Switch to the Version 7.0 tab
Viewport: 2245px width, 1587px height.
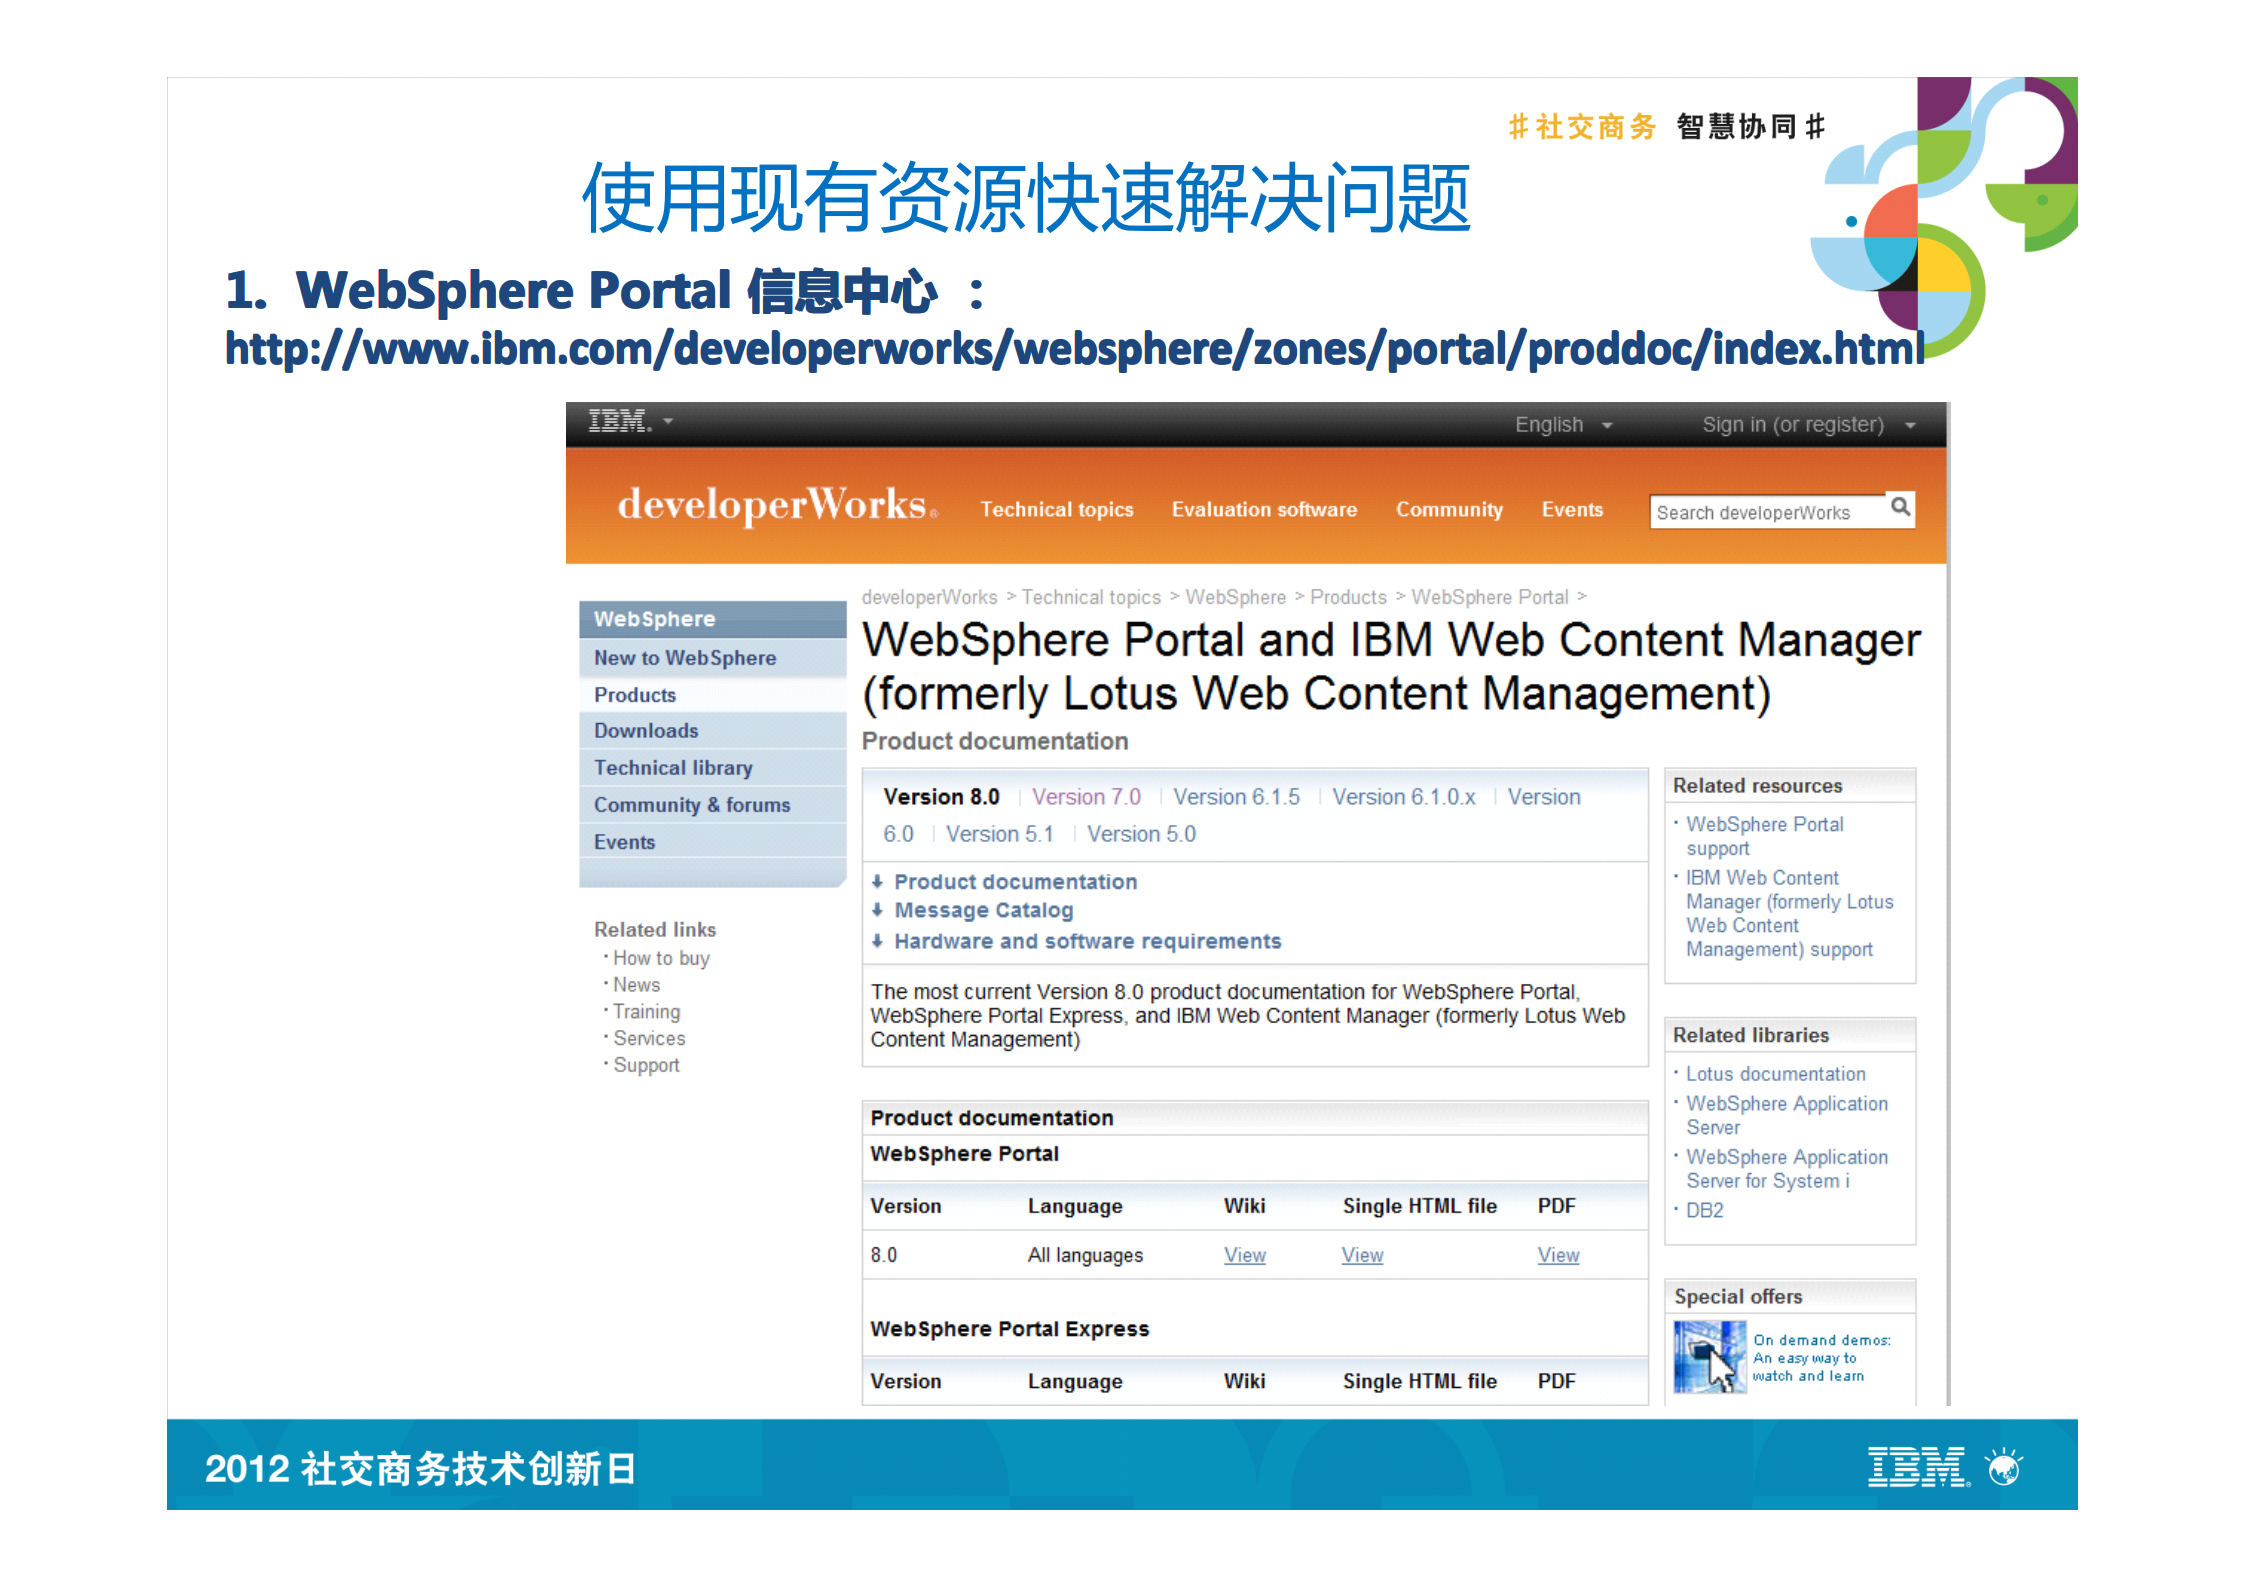click(x=1087, y=797)
